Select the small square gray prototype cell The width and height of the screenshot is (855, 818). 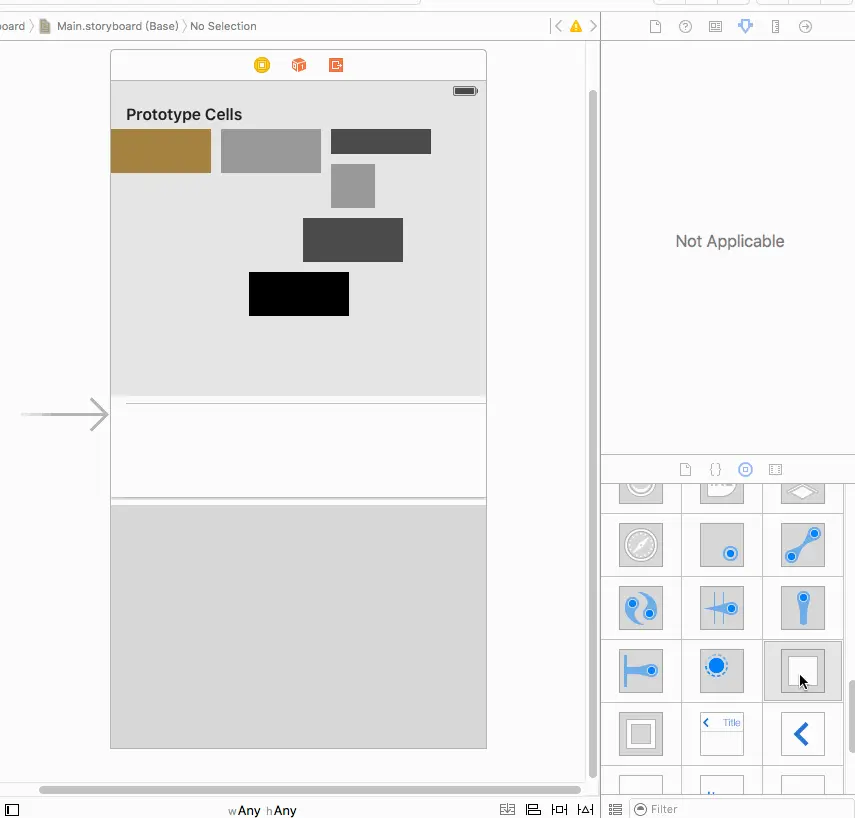click(353, 186)
